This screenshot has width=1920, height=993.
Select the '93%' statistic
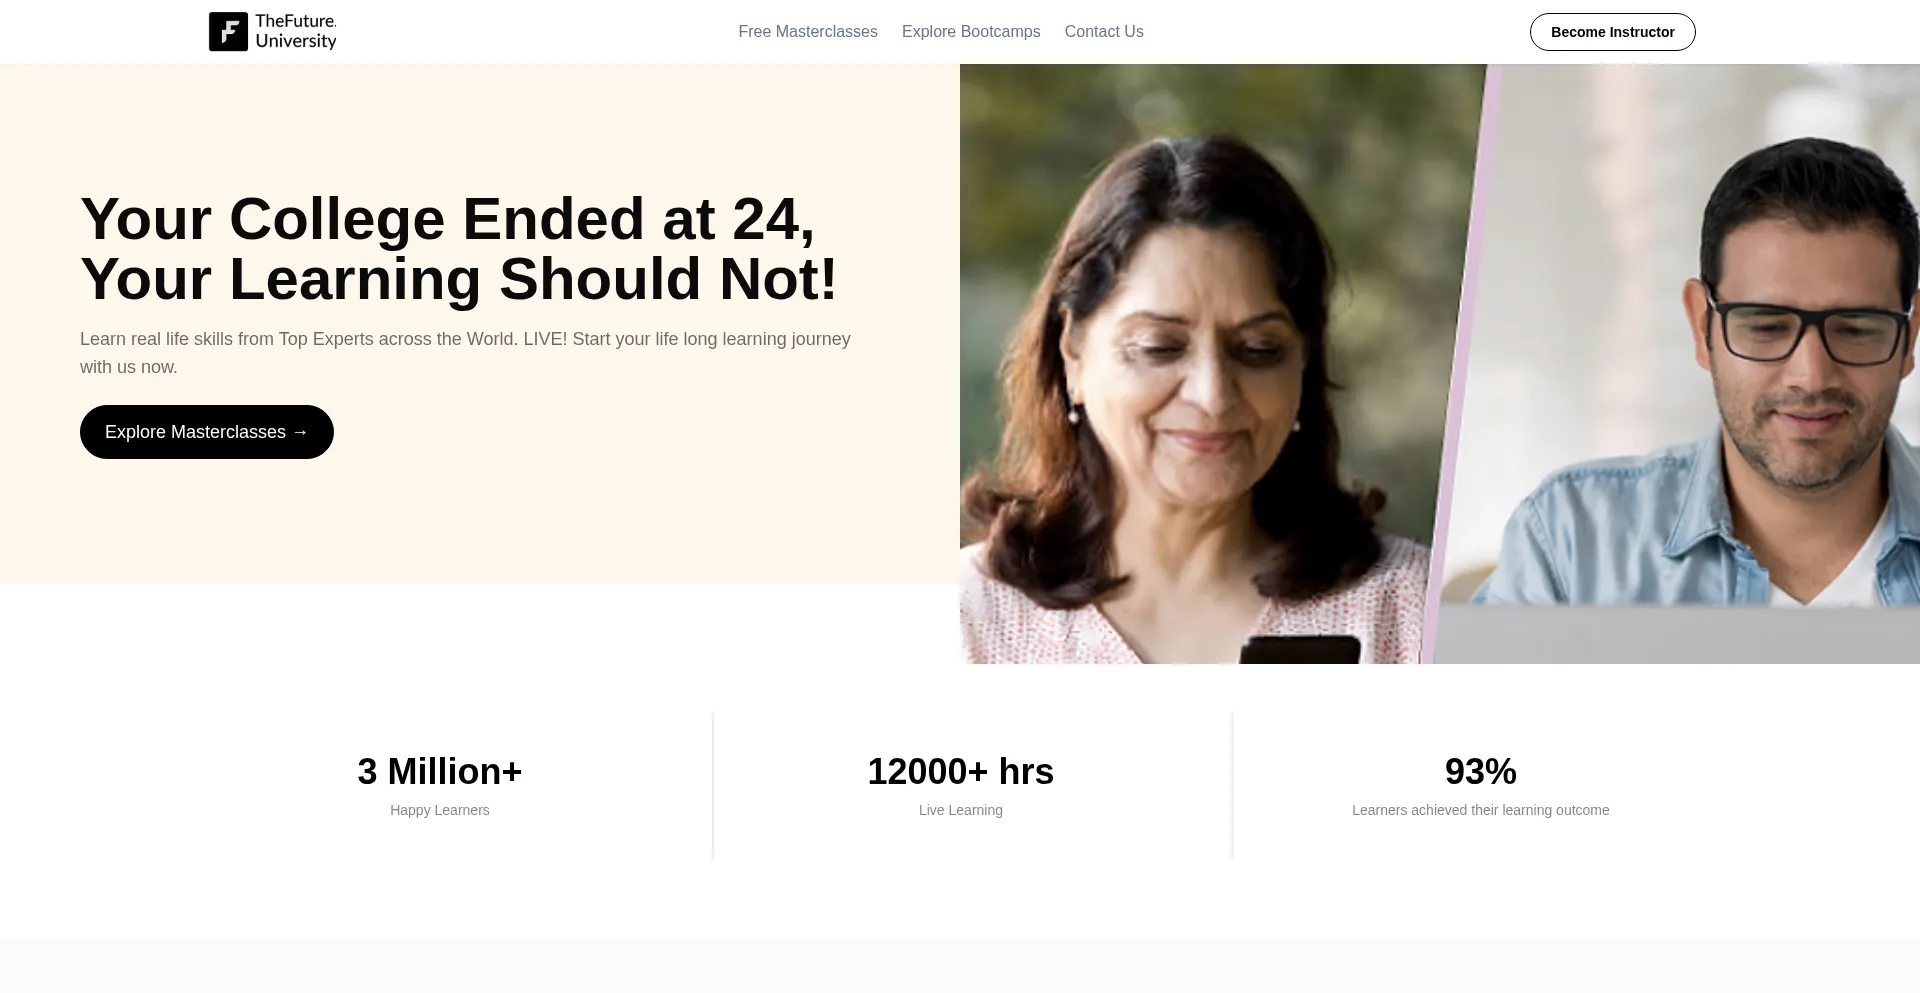pos(1480,772)
